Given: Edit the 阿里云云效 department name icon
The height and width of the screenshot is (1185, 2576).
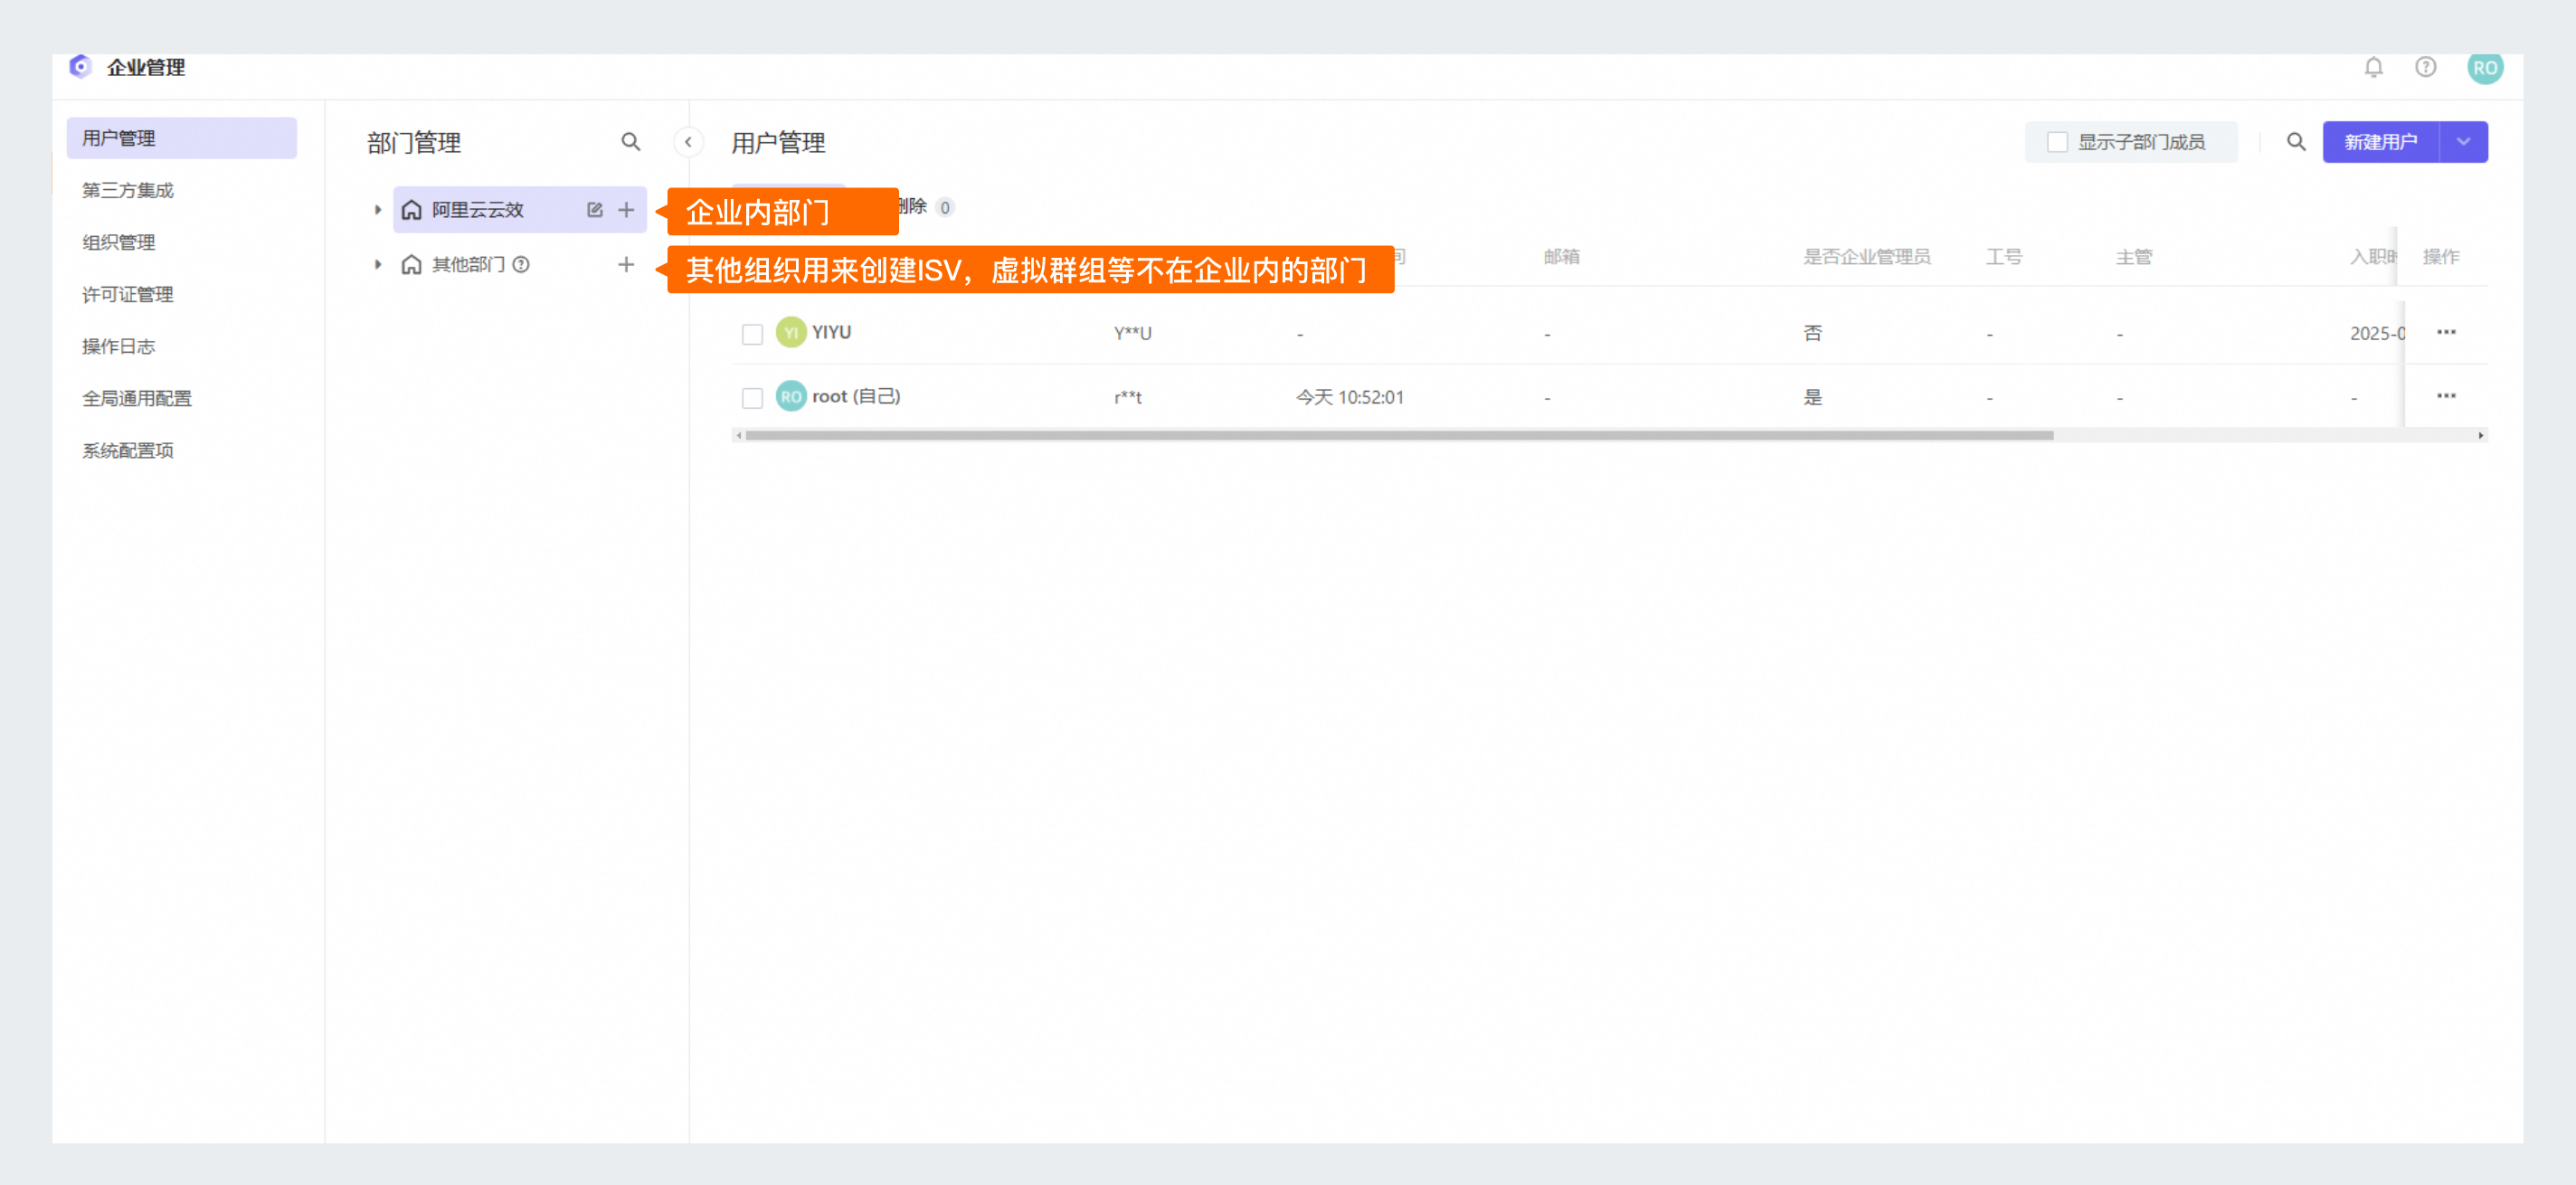Looking at the screenshot, I should click(595, 210).
